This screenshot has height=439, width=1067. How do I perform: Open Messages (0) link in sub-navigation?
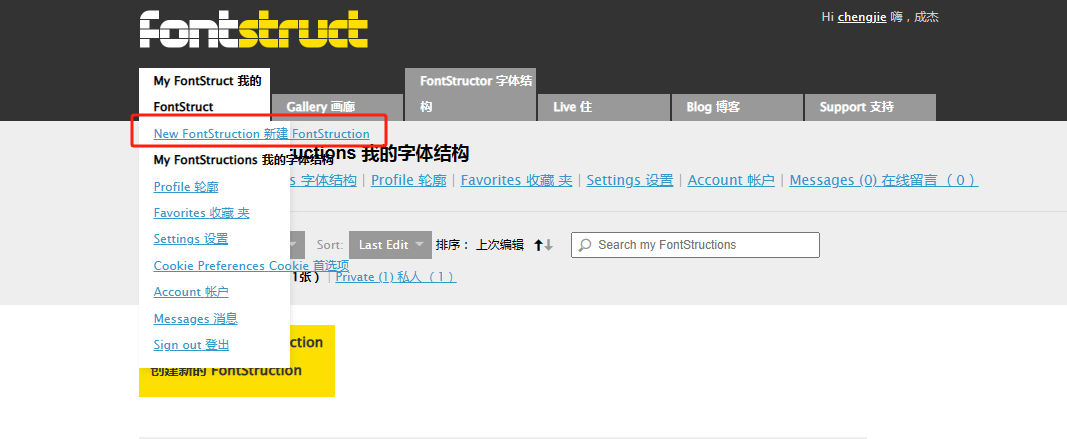click(883, 180)
